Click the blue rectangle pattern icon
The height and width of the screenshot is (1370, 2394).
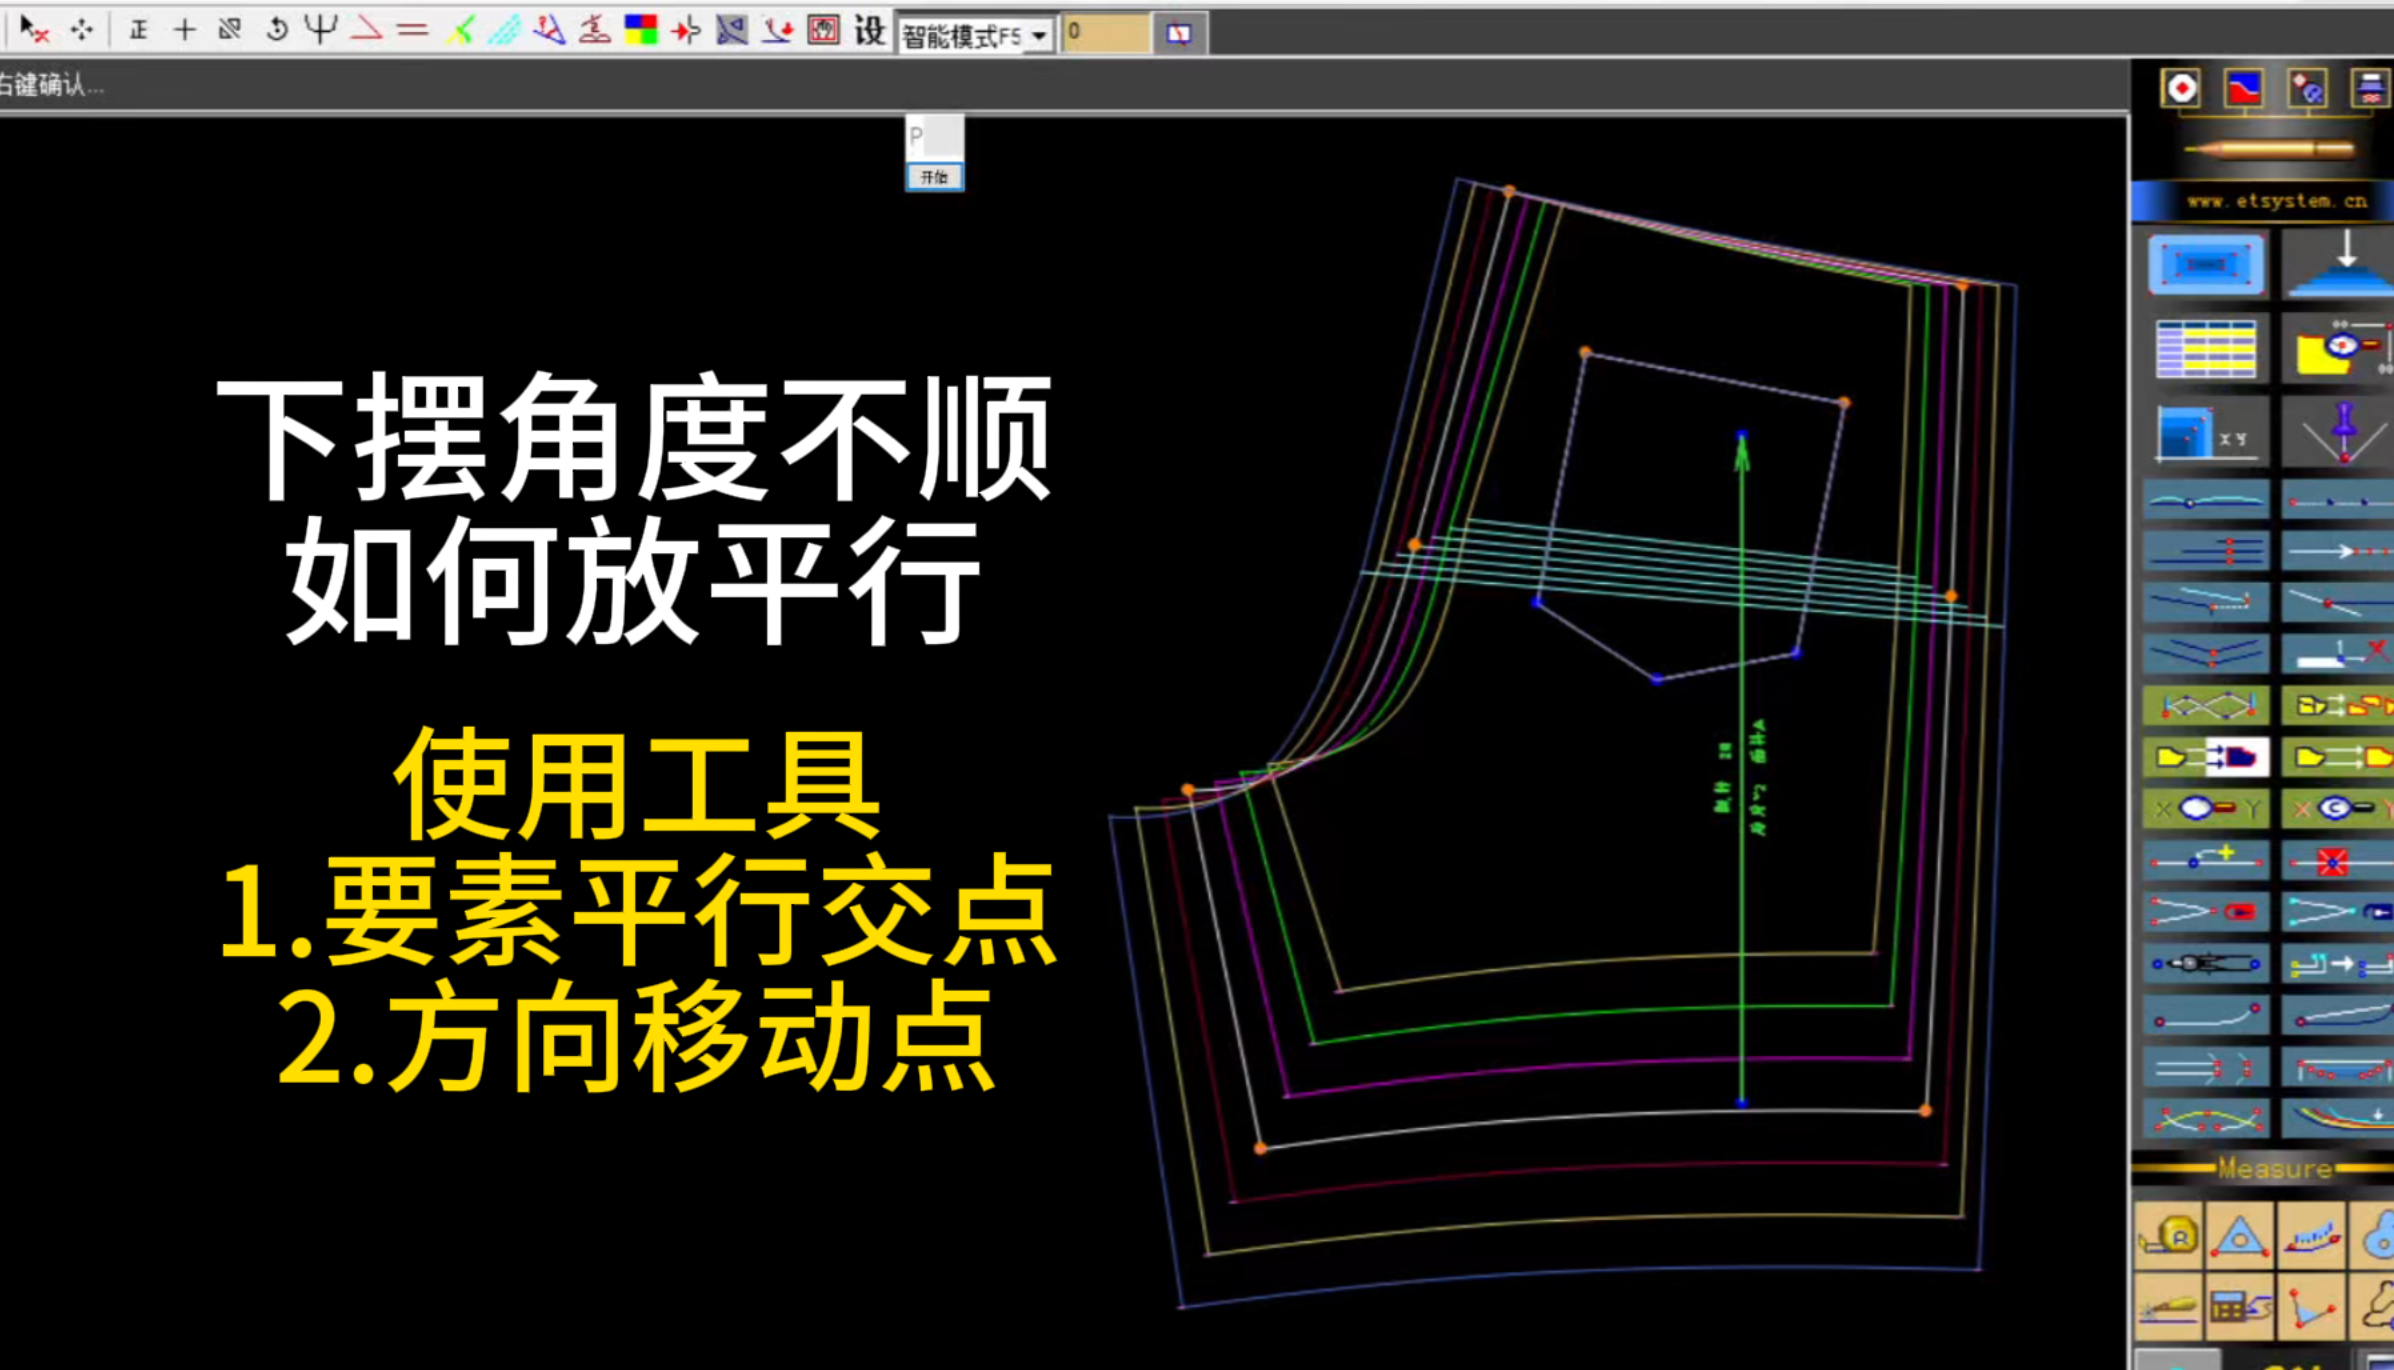(2206, 265)
